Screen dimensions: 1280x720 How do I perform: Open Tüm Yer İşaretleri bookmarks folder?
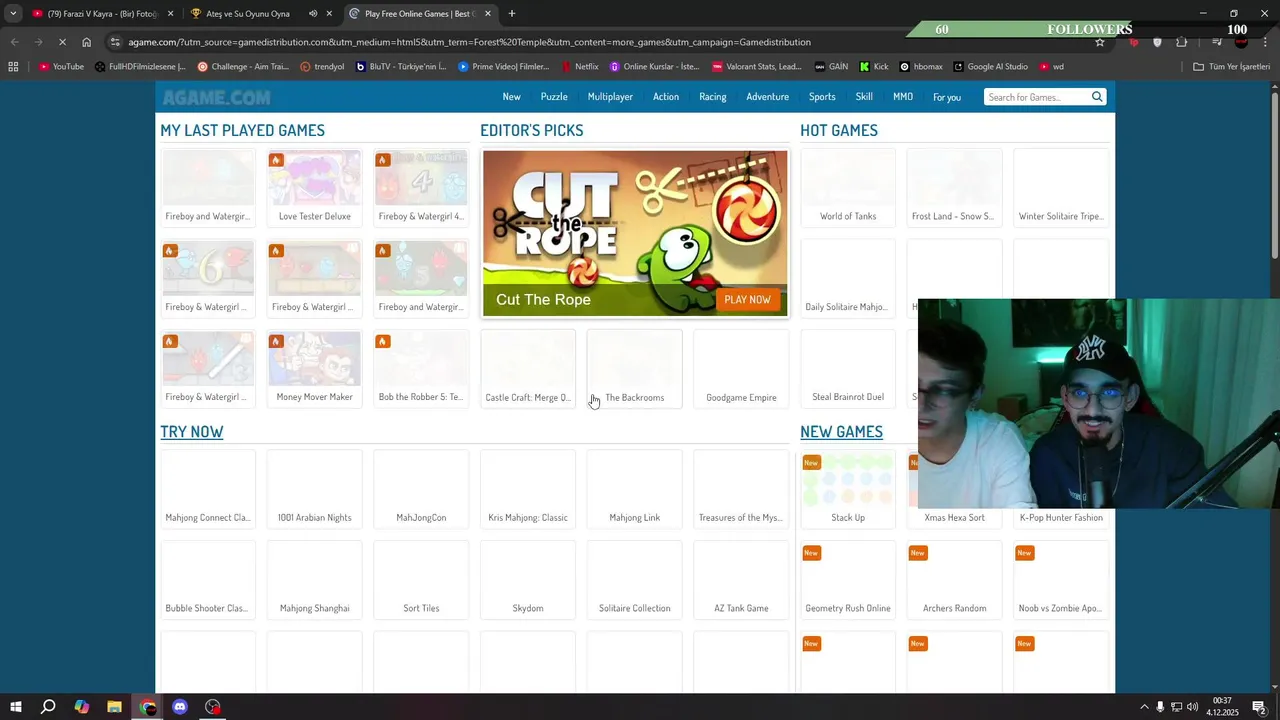[1232, 67]
